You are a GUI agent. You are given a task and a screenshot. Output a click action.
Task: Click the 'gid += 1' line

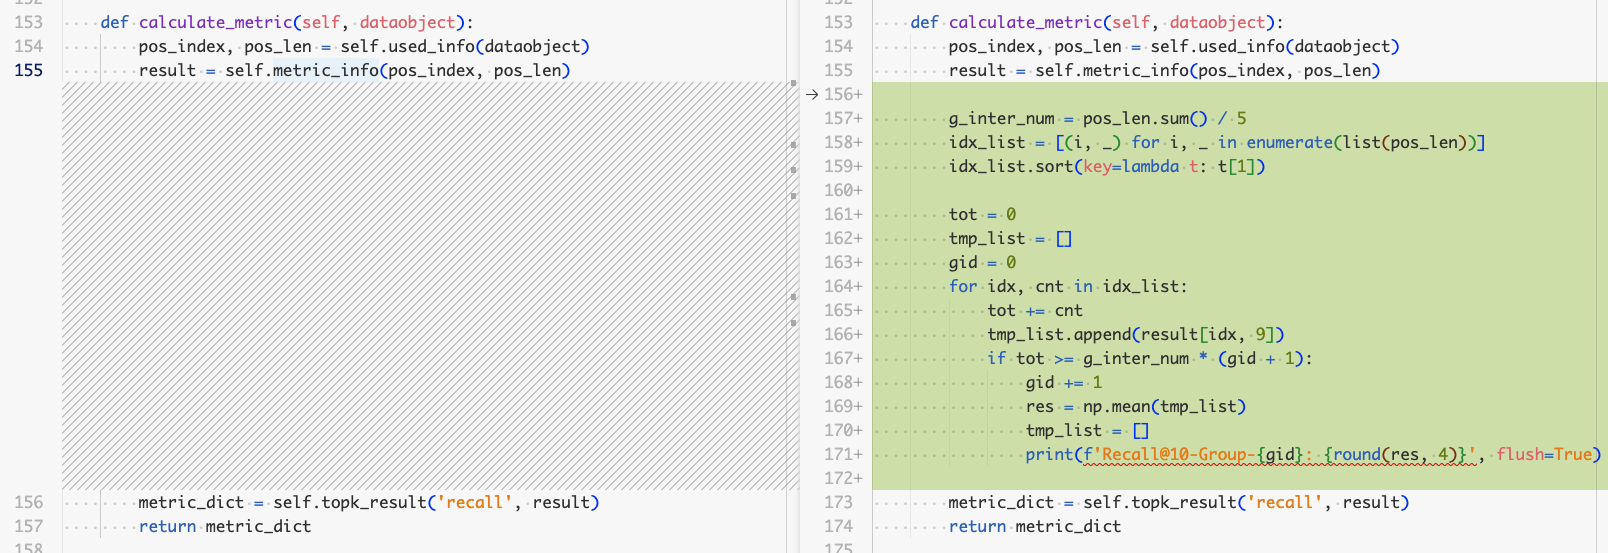pyautogui.click(x=1064, y=382)
